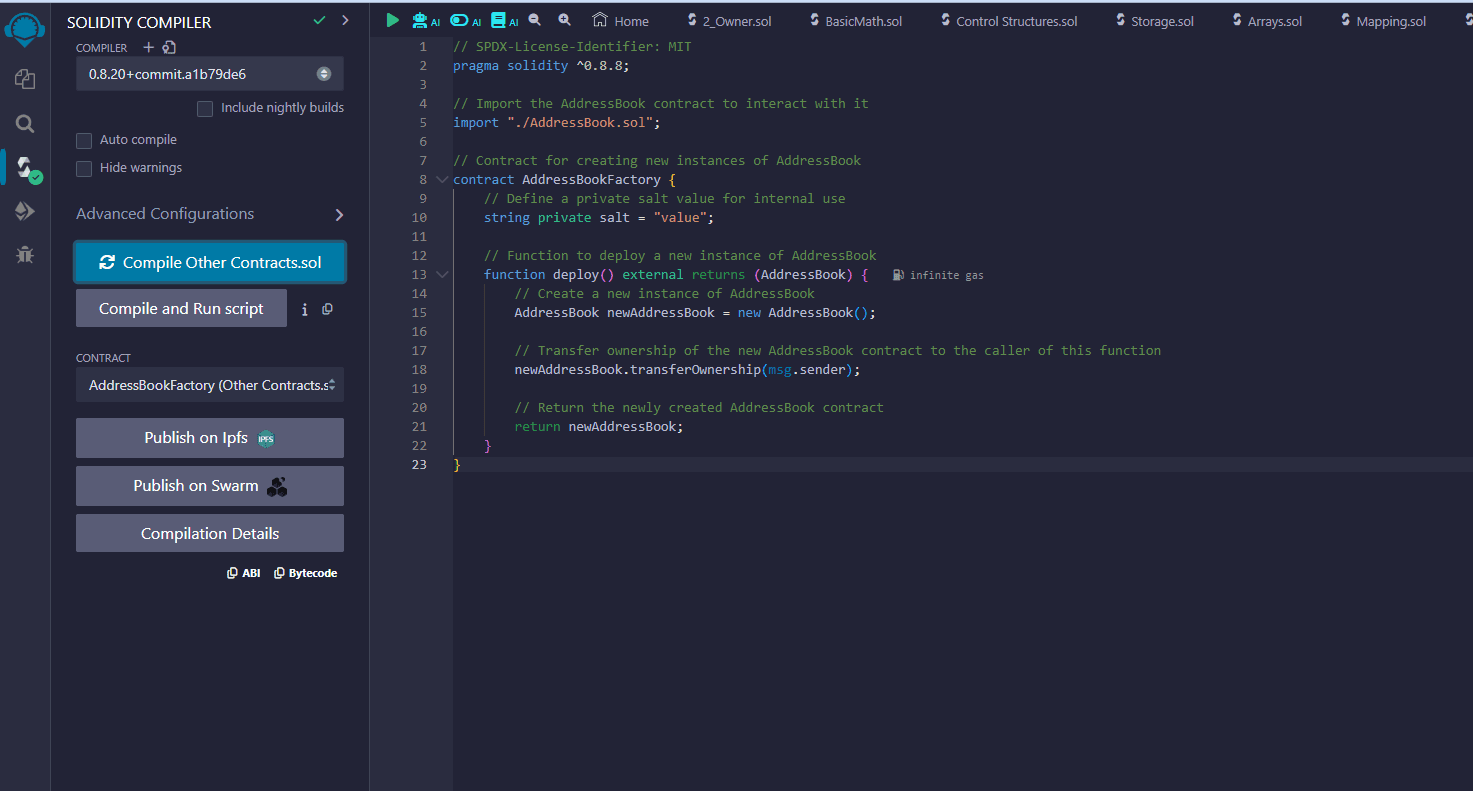Click line number 23 in gutter

(x=418, y=465)
